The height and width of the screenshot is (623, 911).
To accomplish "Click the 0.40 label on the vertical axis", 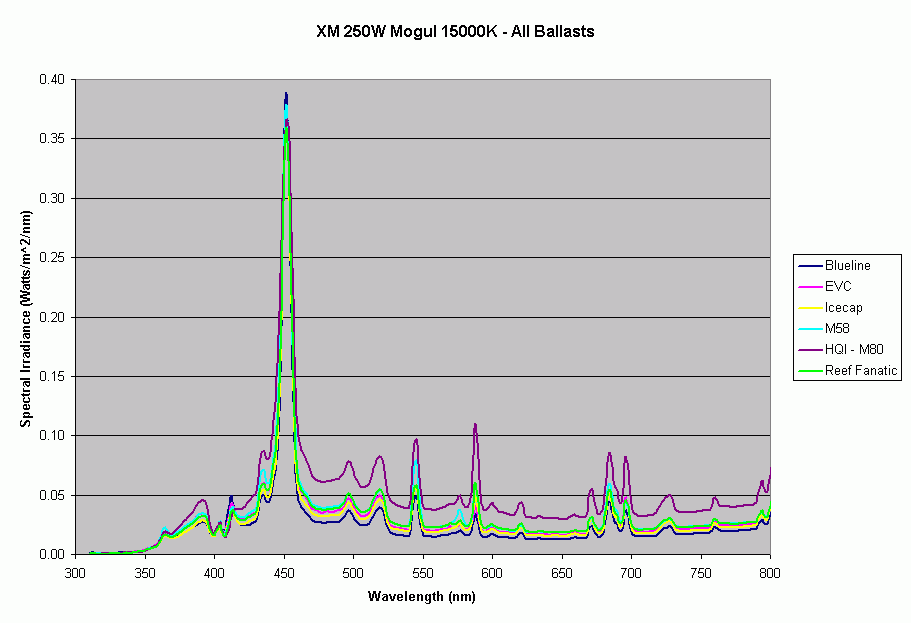I will pos(51,80).
